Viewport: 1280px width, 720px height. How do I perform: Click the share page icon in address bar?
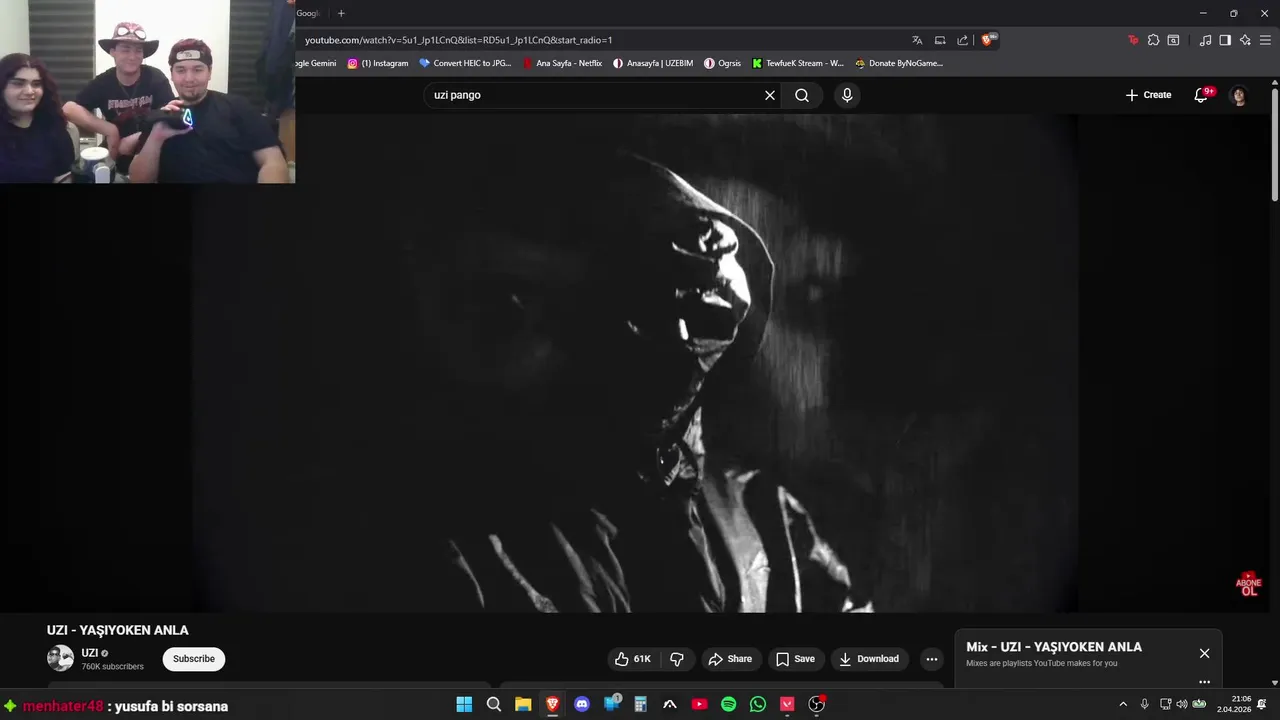pos(962,40)
